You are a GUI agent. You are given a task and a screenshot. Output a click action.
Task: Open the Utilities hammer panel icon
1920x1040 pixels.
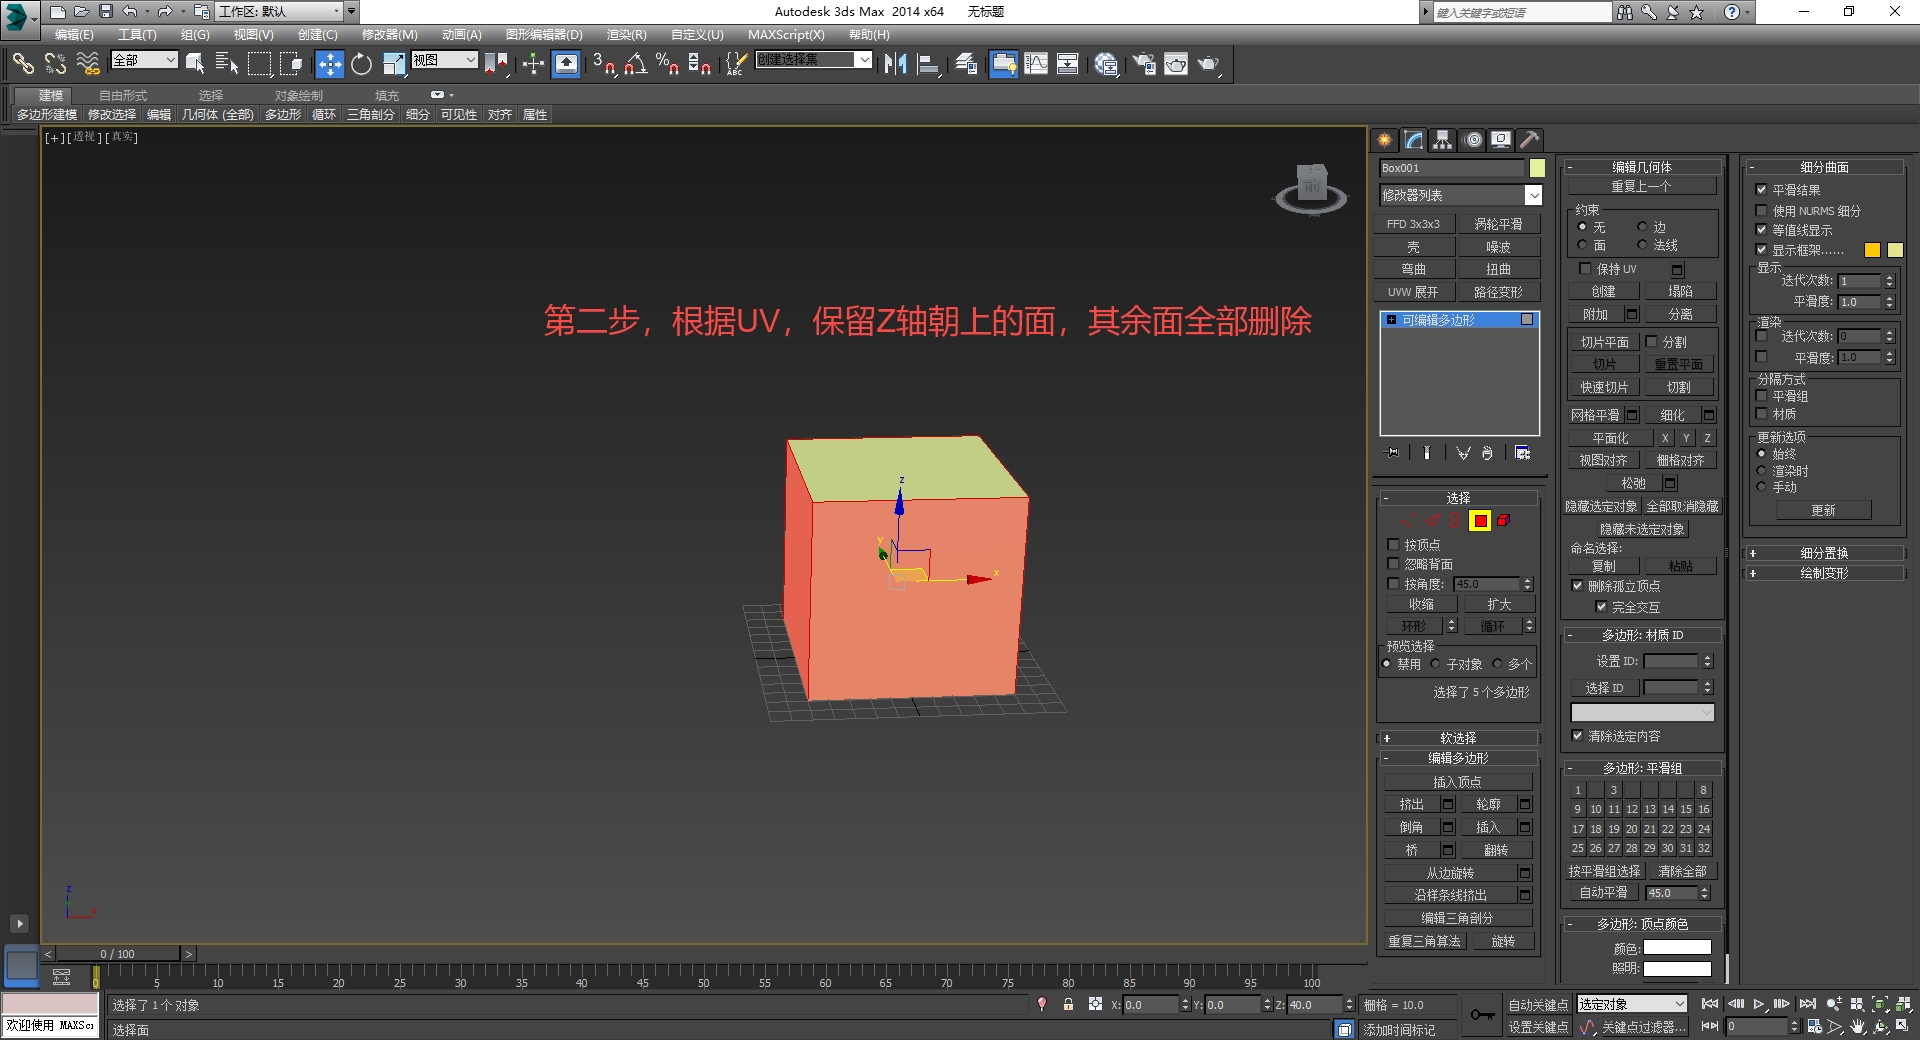click(1529, 140)
